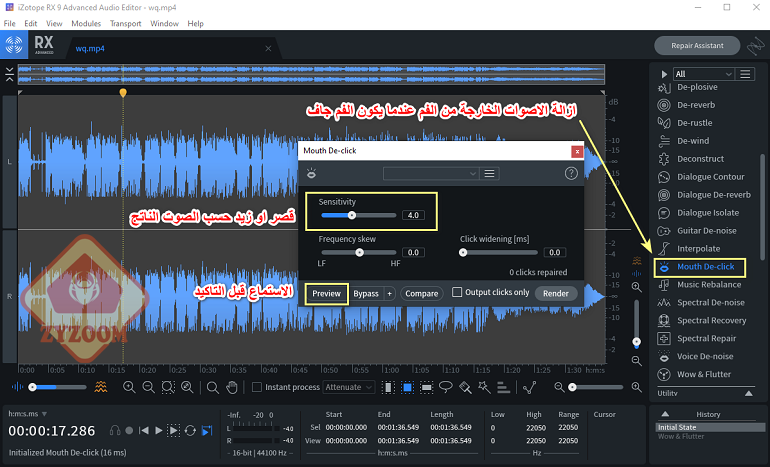
Task: Open the De-reverb module
Action: pos(695,105)
